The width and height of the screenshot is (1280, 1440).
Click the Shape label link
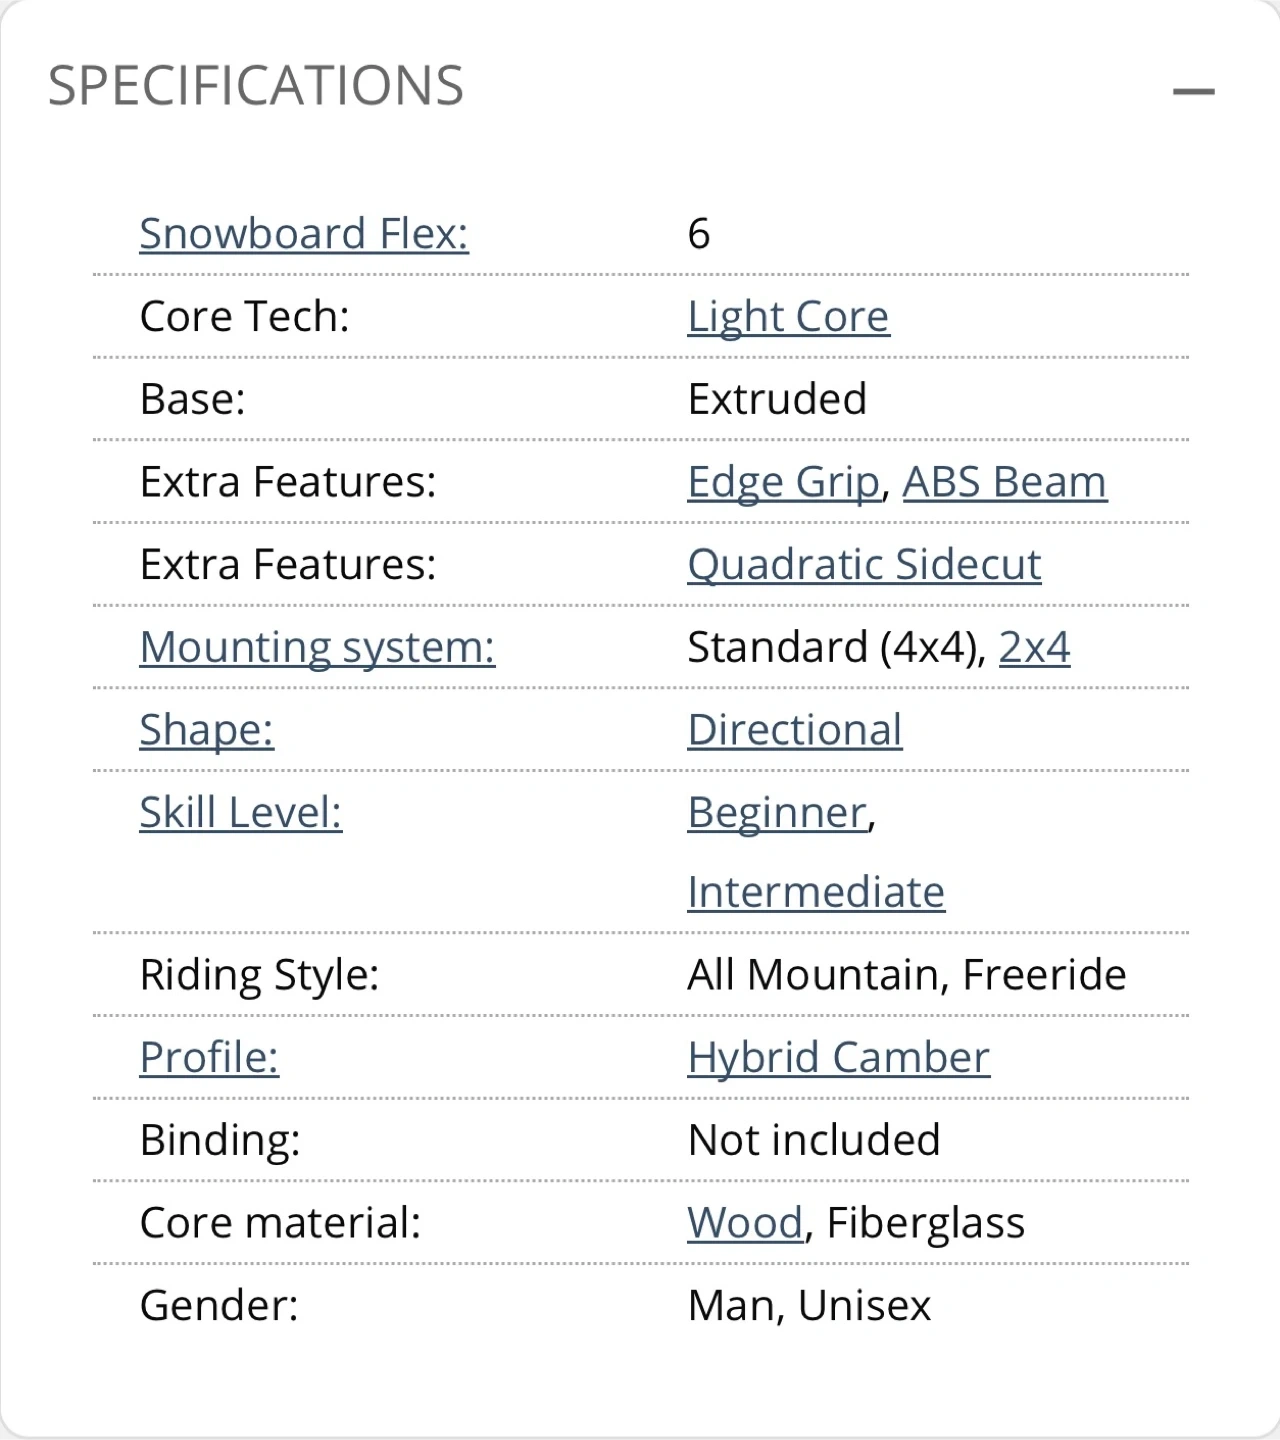206,730
